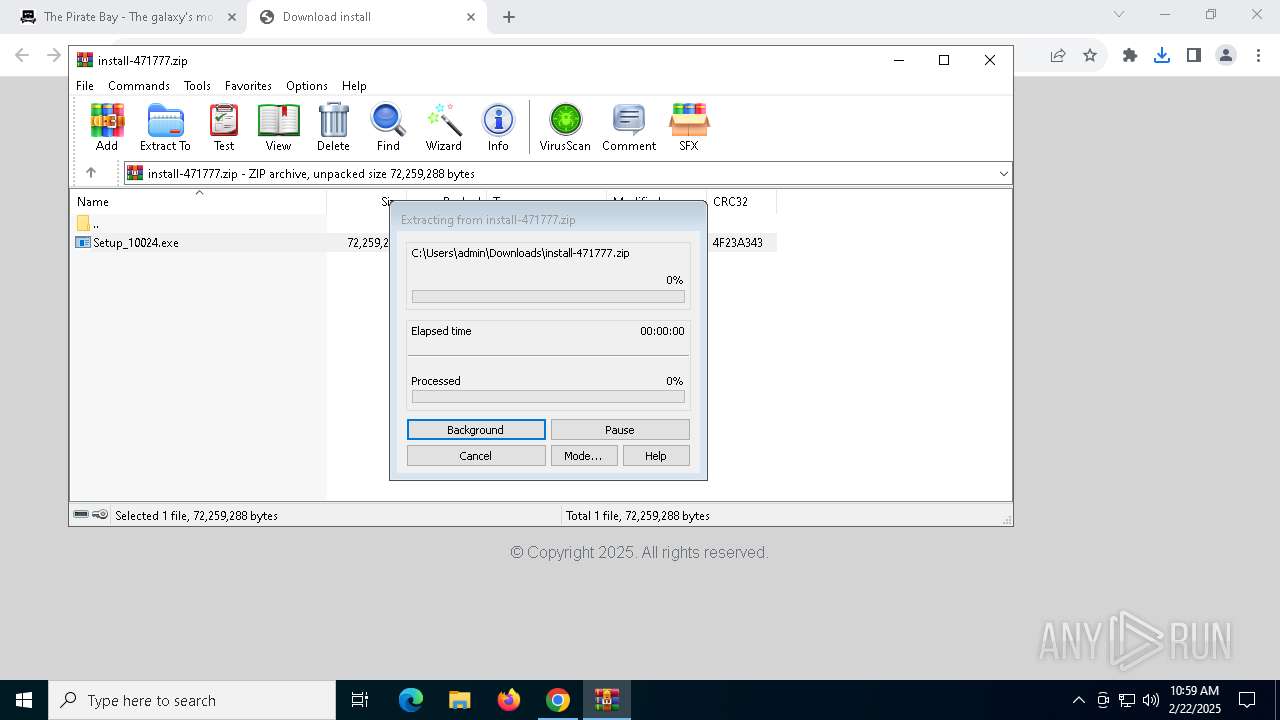This screenshot has height=720, width=1280.
Task: Open the File menu
Action: (x=85, y=86)
